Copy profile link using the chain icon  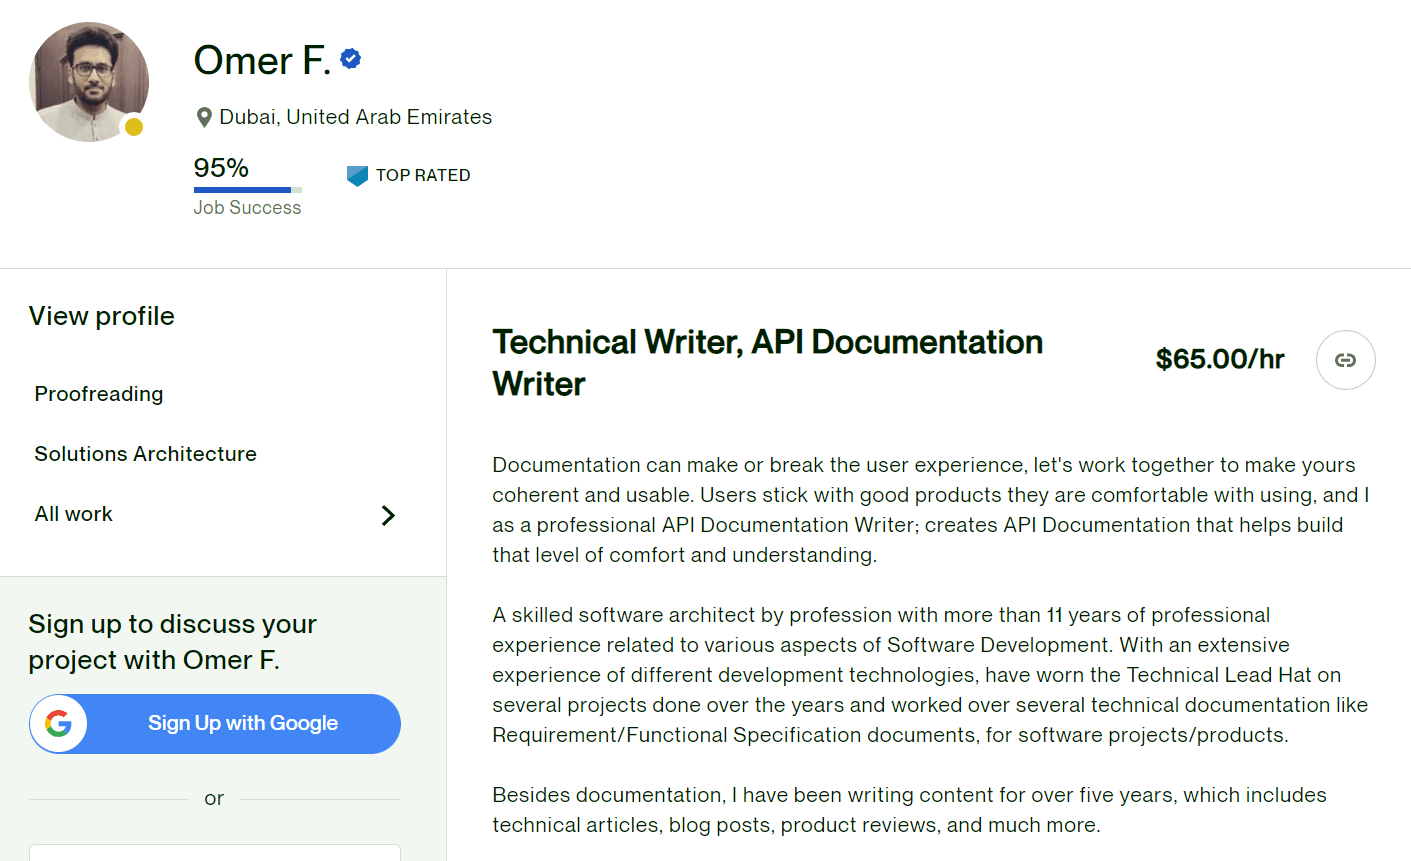click(x=1345, y=360)
